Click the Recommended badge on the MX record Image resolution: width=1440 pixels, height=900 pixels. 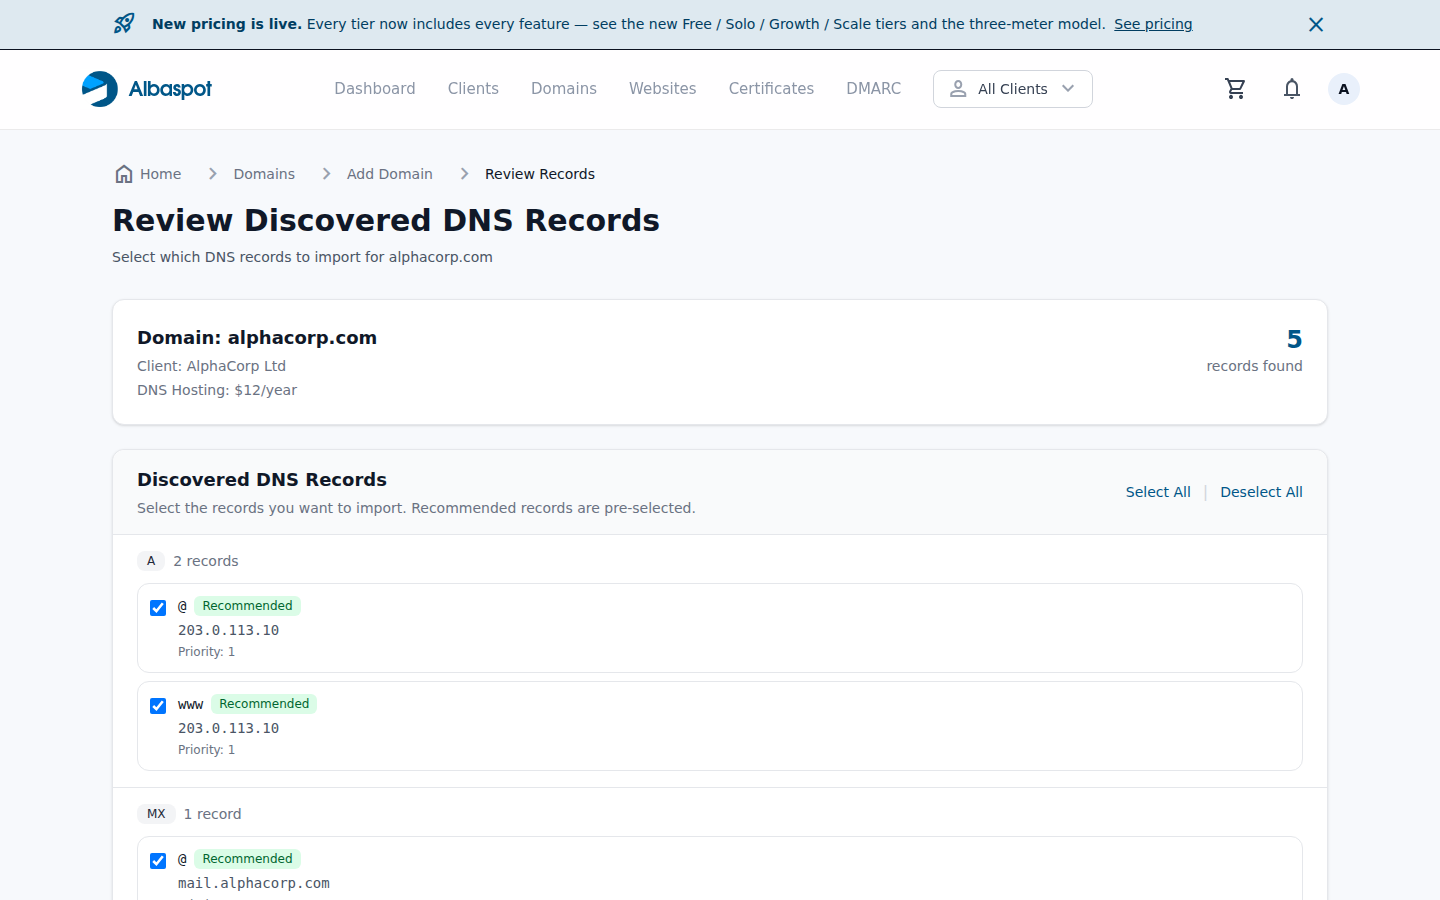[x=247, y=859]
